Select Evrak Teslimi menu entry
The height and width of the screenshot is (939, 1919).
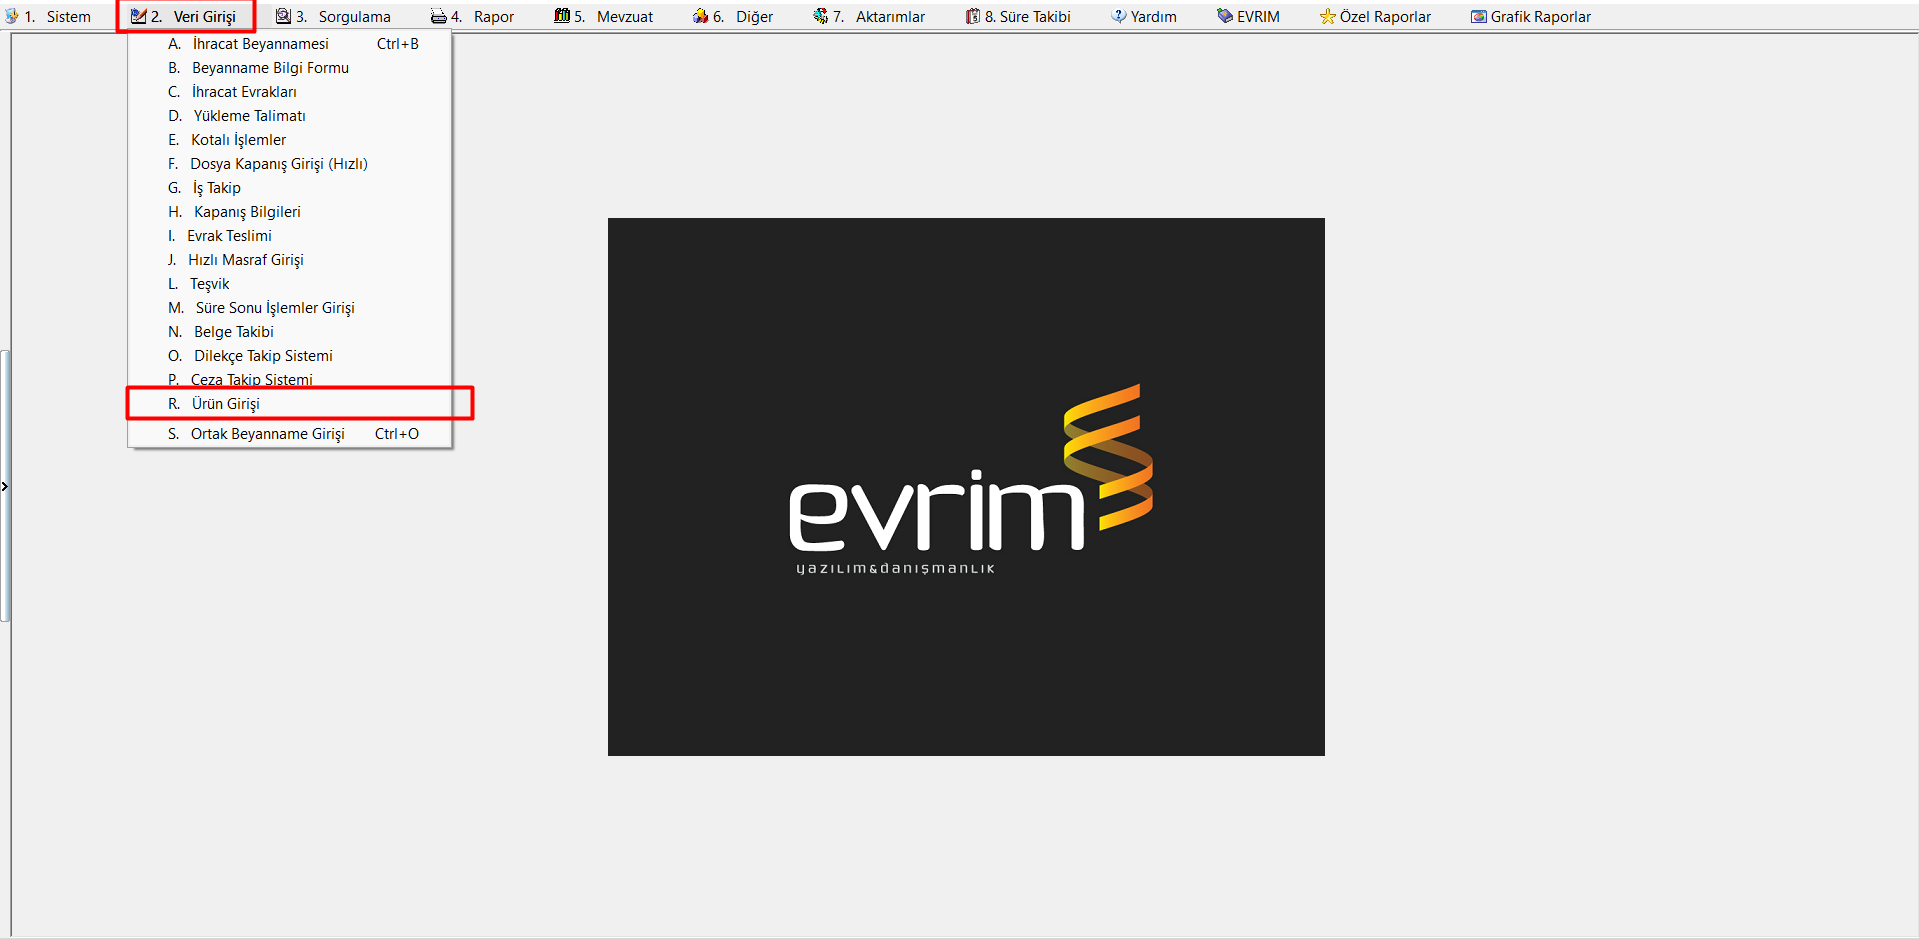(290, 236)
